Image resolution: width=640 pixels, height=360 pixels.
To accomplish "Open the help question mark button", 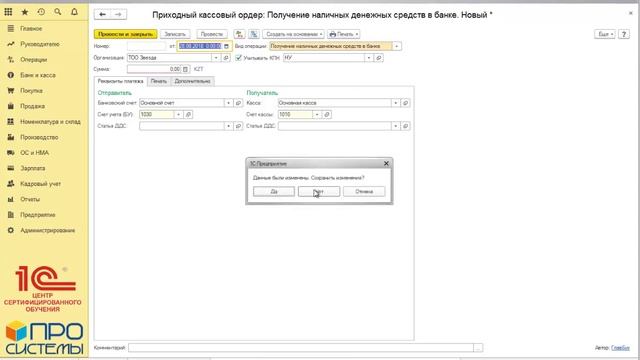I will click(624, 34).
